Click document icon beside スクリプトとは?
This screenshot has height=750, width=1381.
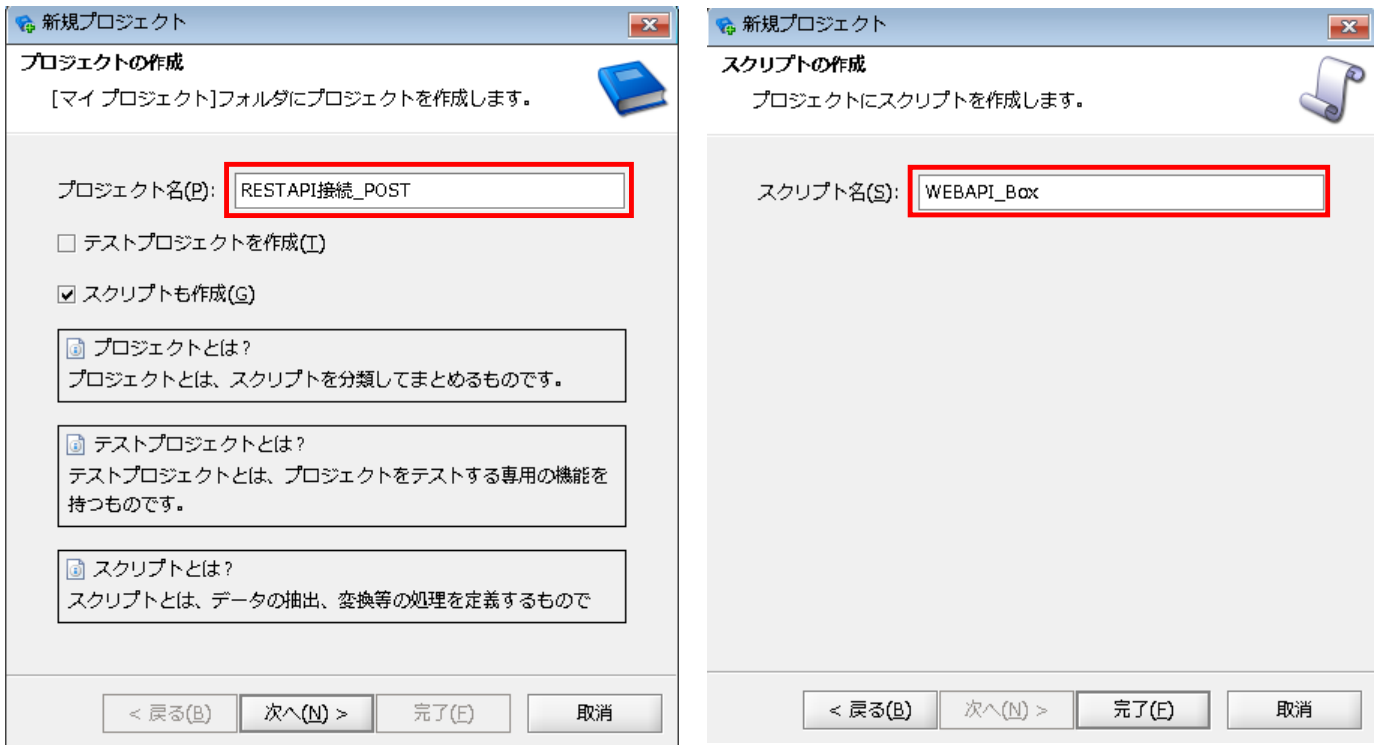click(x=76, y=568)
